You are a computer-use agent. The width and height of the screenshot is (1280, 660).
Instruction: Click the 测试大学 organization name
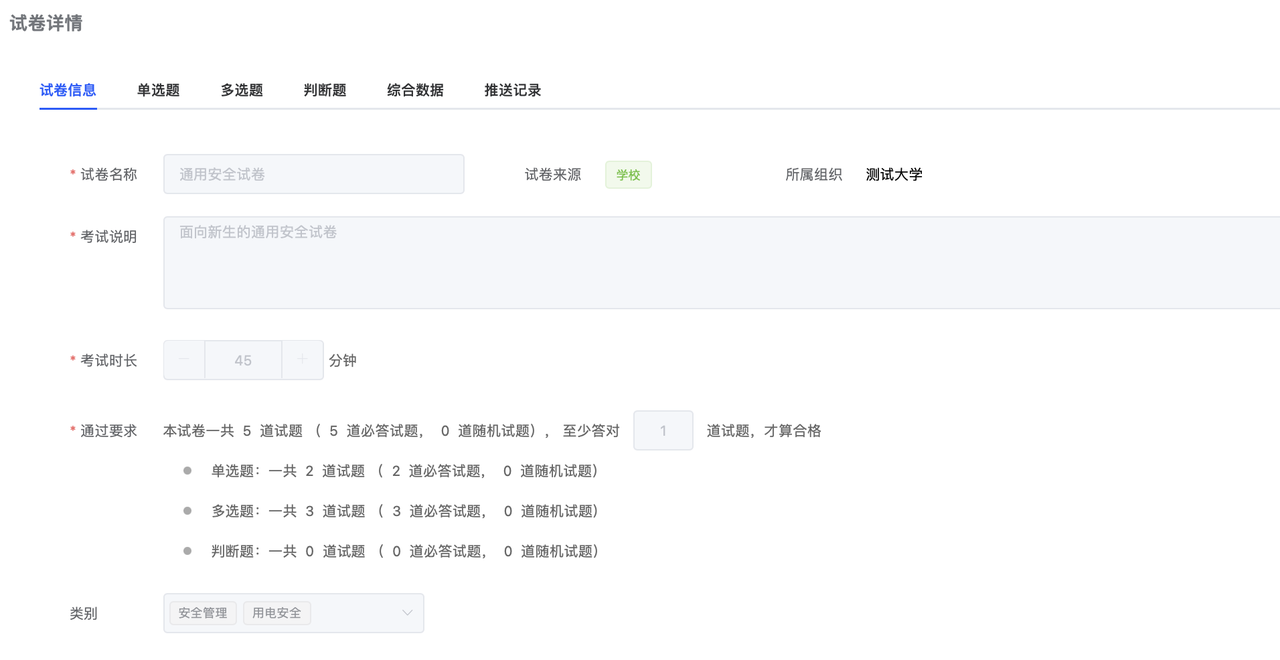tap(894, 175)
